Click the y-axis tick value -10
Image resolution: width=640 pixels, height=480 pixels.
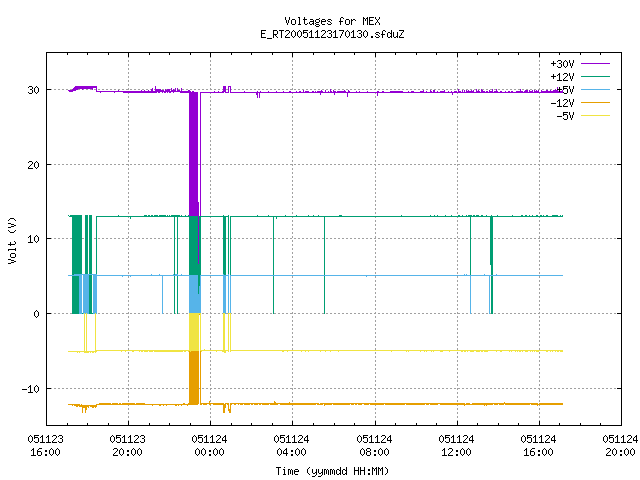click(31, 389)
